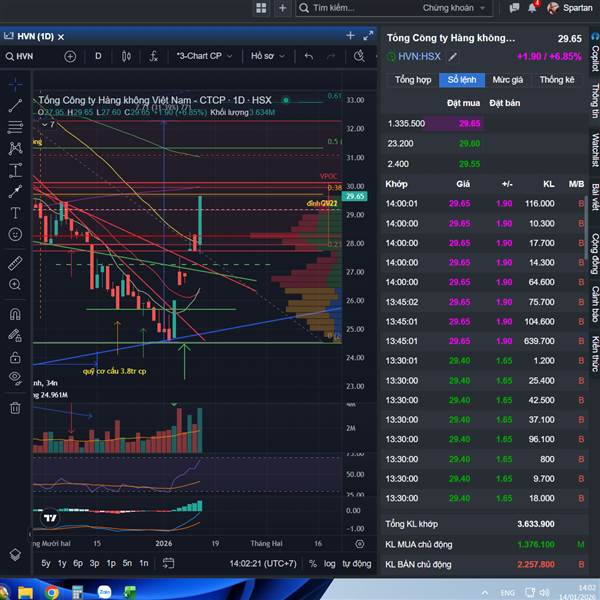Select the pattern drawing tool
Viewport: 600px width, 600px height.
tap(15, 148)
